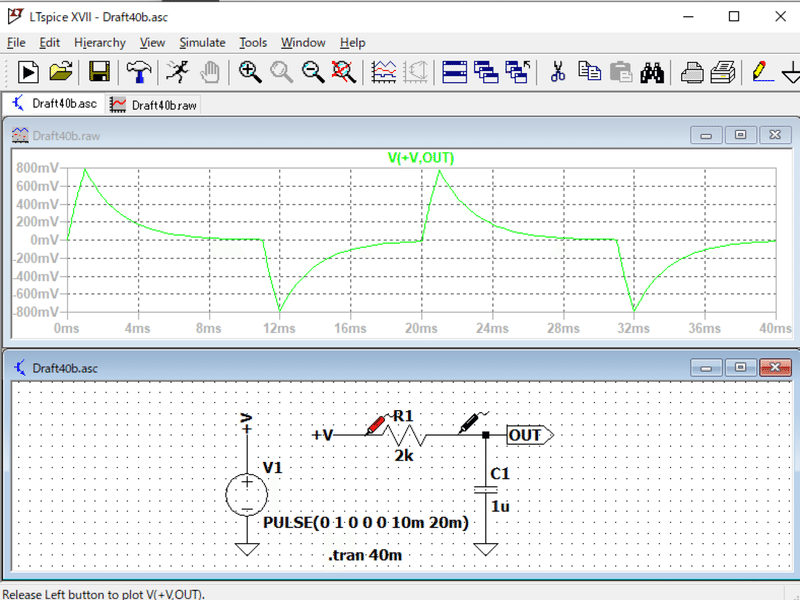The height and width of the screenshot is (600, 800).
Task: Open the Edit menu
Action: 49,43
